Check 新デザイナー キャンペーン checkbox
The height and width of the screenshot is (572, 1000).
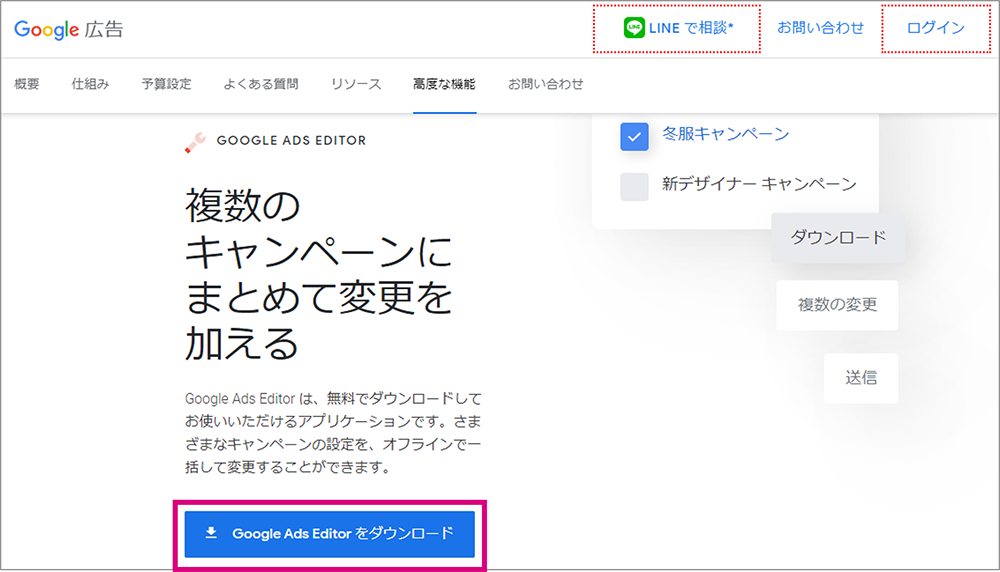click(x=634, y=186)
